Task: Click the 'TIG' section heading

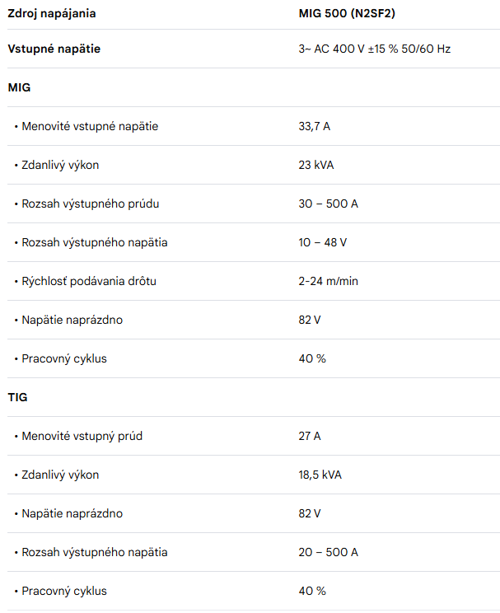Action: [x=18, y=397]
